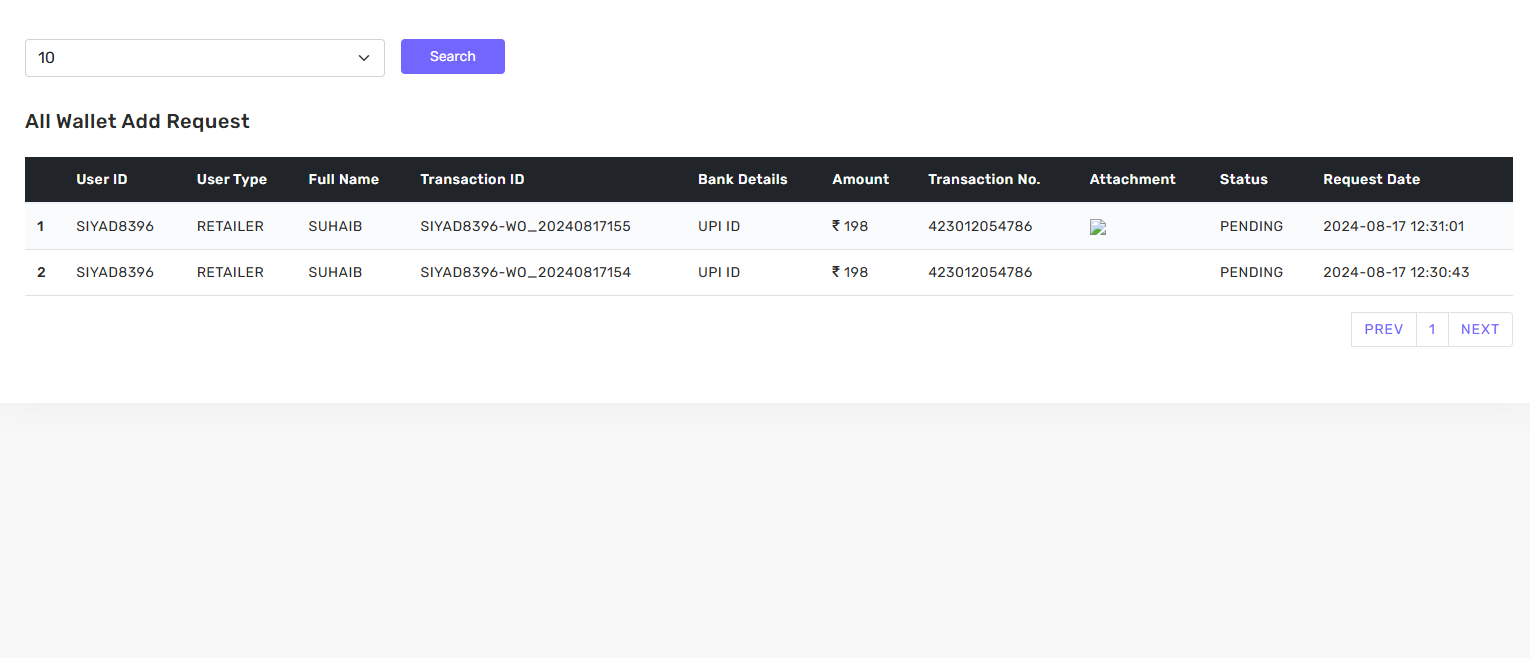
Task: Click PENDING status in second row
Action: click(x=1251, y=272)
